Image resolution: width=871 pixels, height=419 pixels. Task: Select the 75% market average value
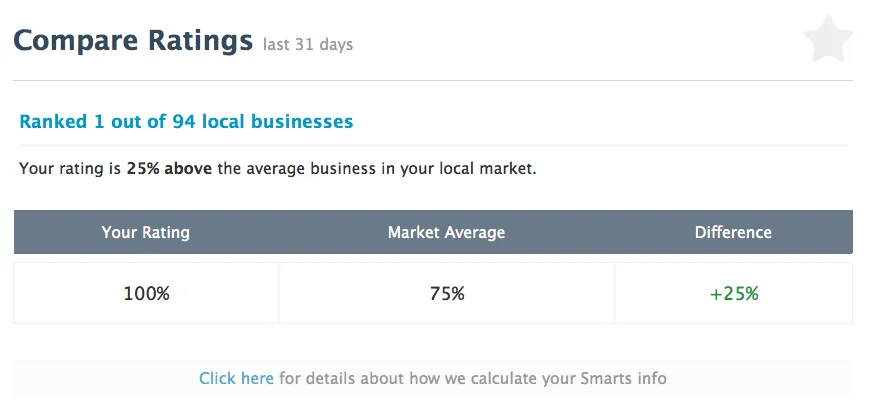(x=446, y=294)
